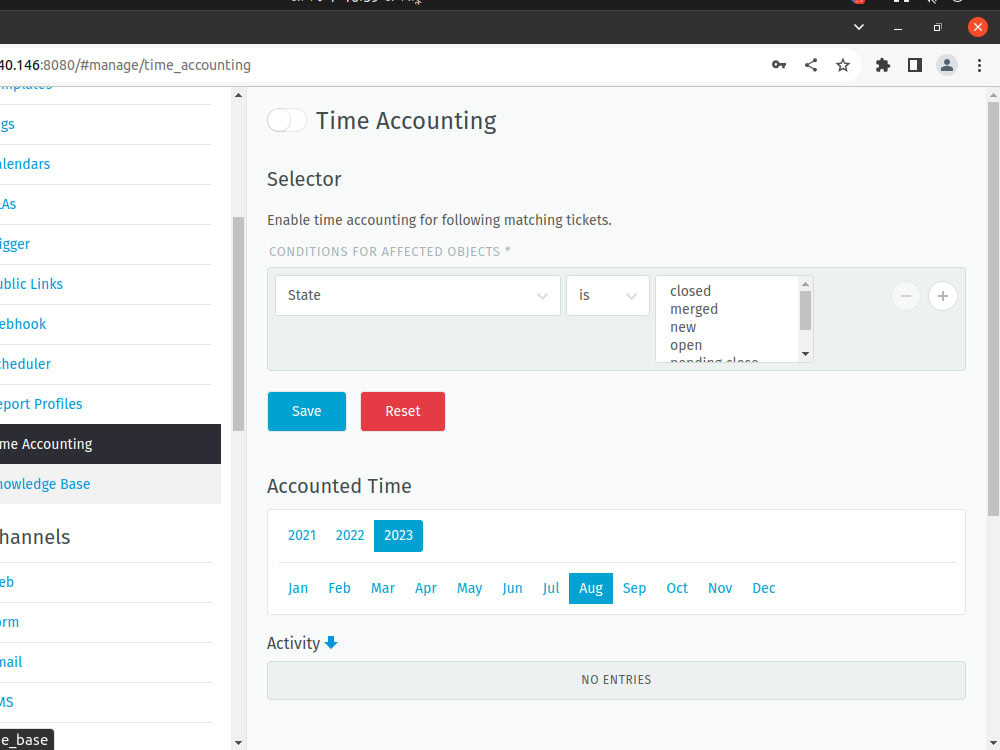Click the Activity sort arrow icon
Image resolution: width=1000 pixels, height=750 pixels.
[330, 643]
